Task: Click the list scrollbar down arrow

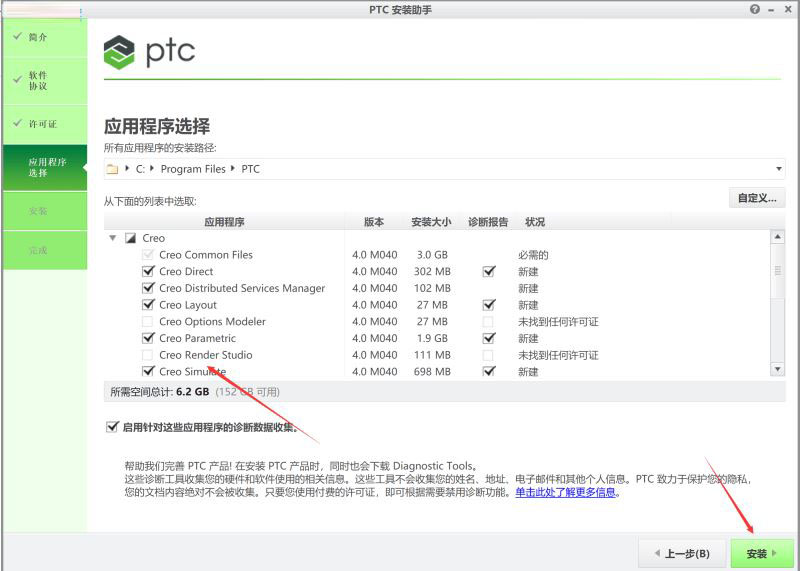Action: (x=778, y=369)
